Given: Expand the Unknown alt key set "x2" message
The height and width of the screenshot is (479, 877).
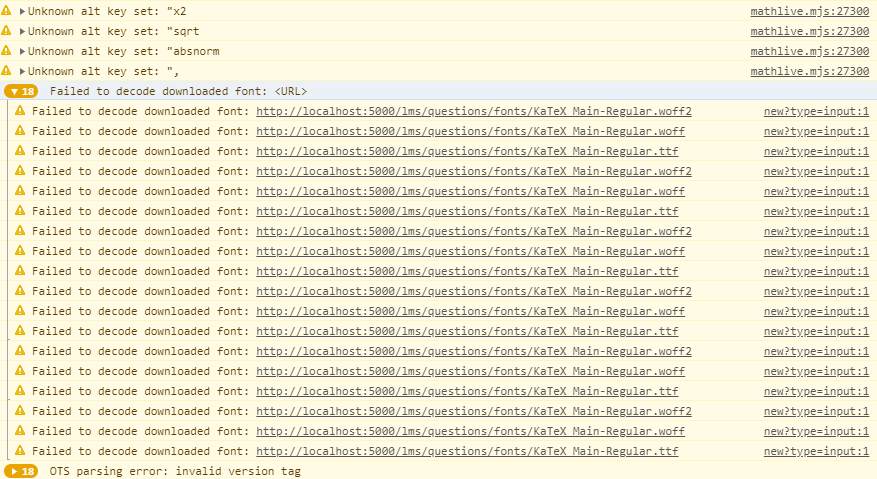Looking at the screenshot, I should coord(22,11).
